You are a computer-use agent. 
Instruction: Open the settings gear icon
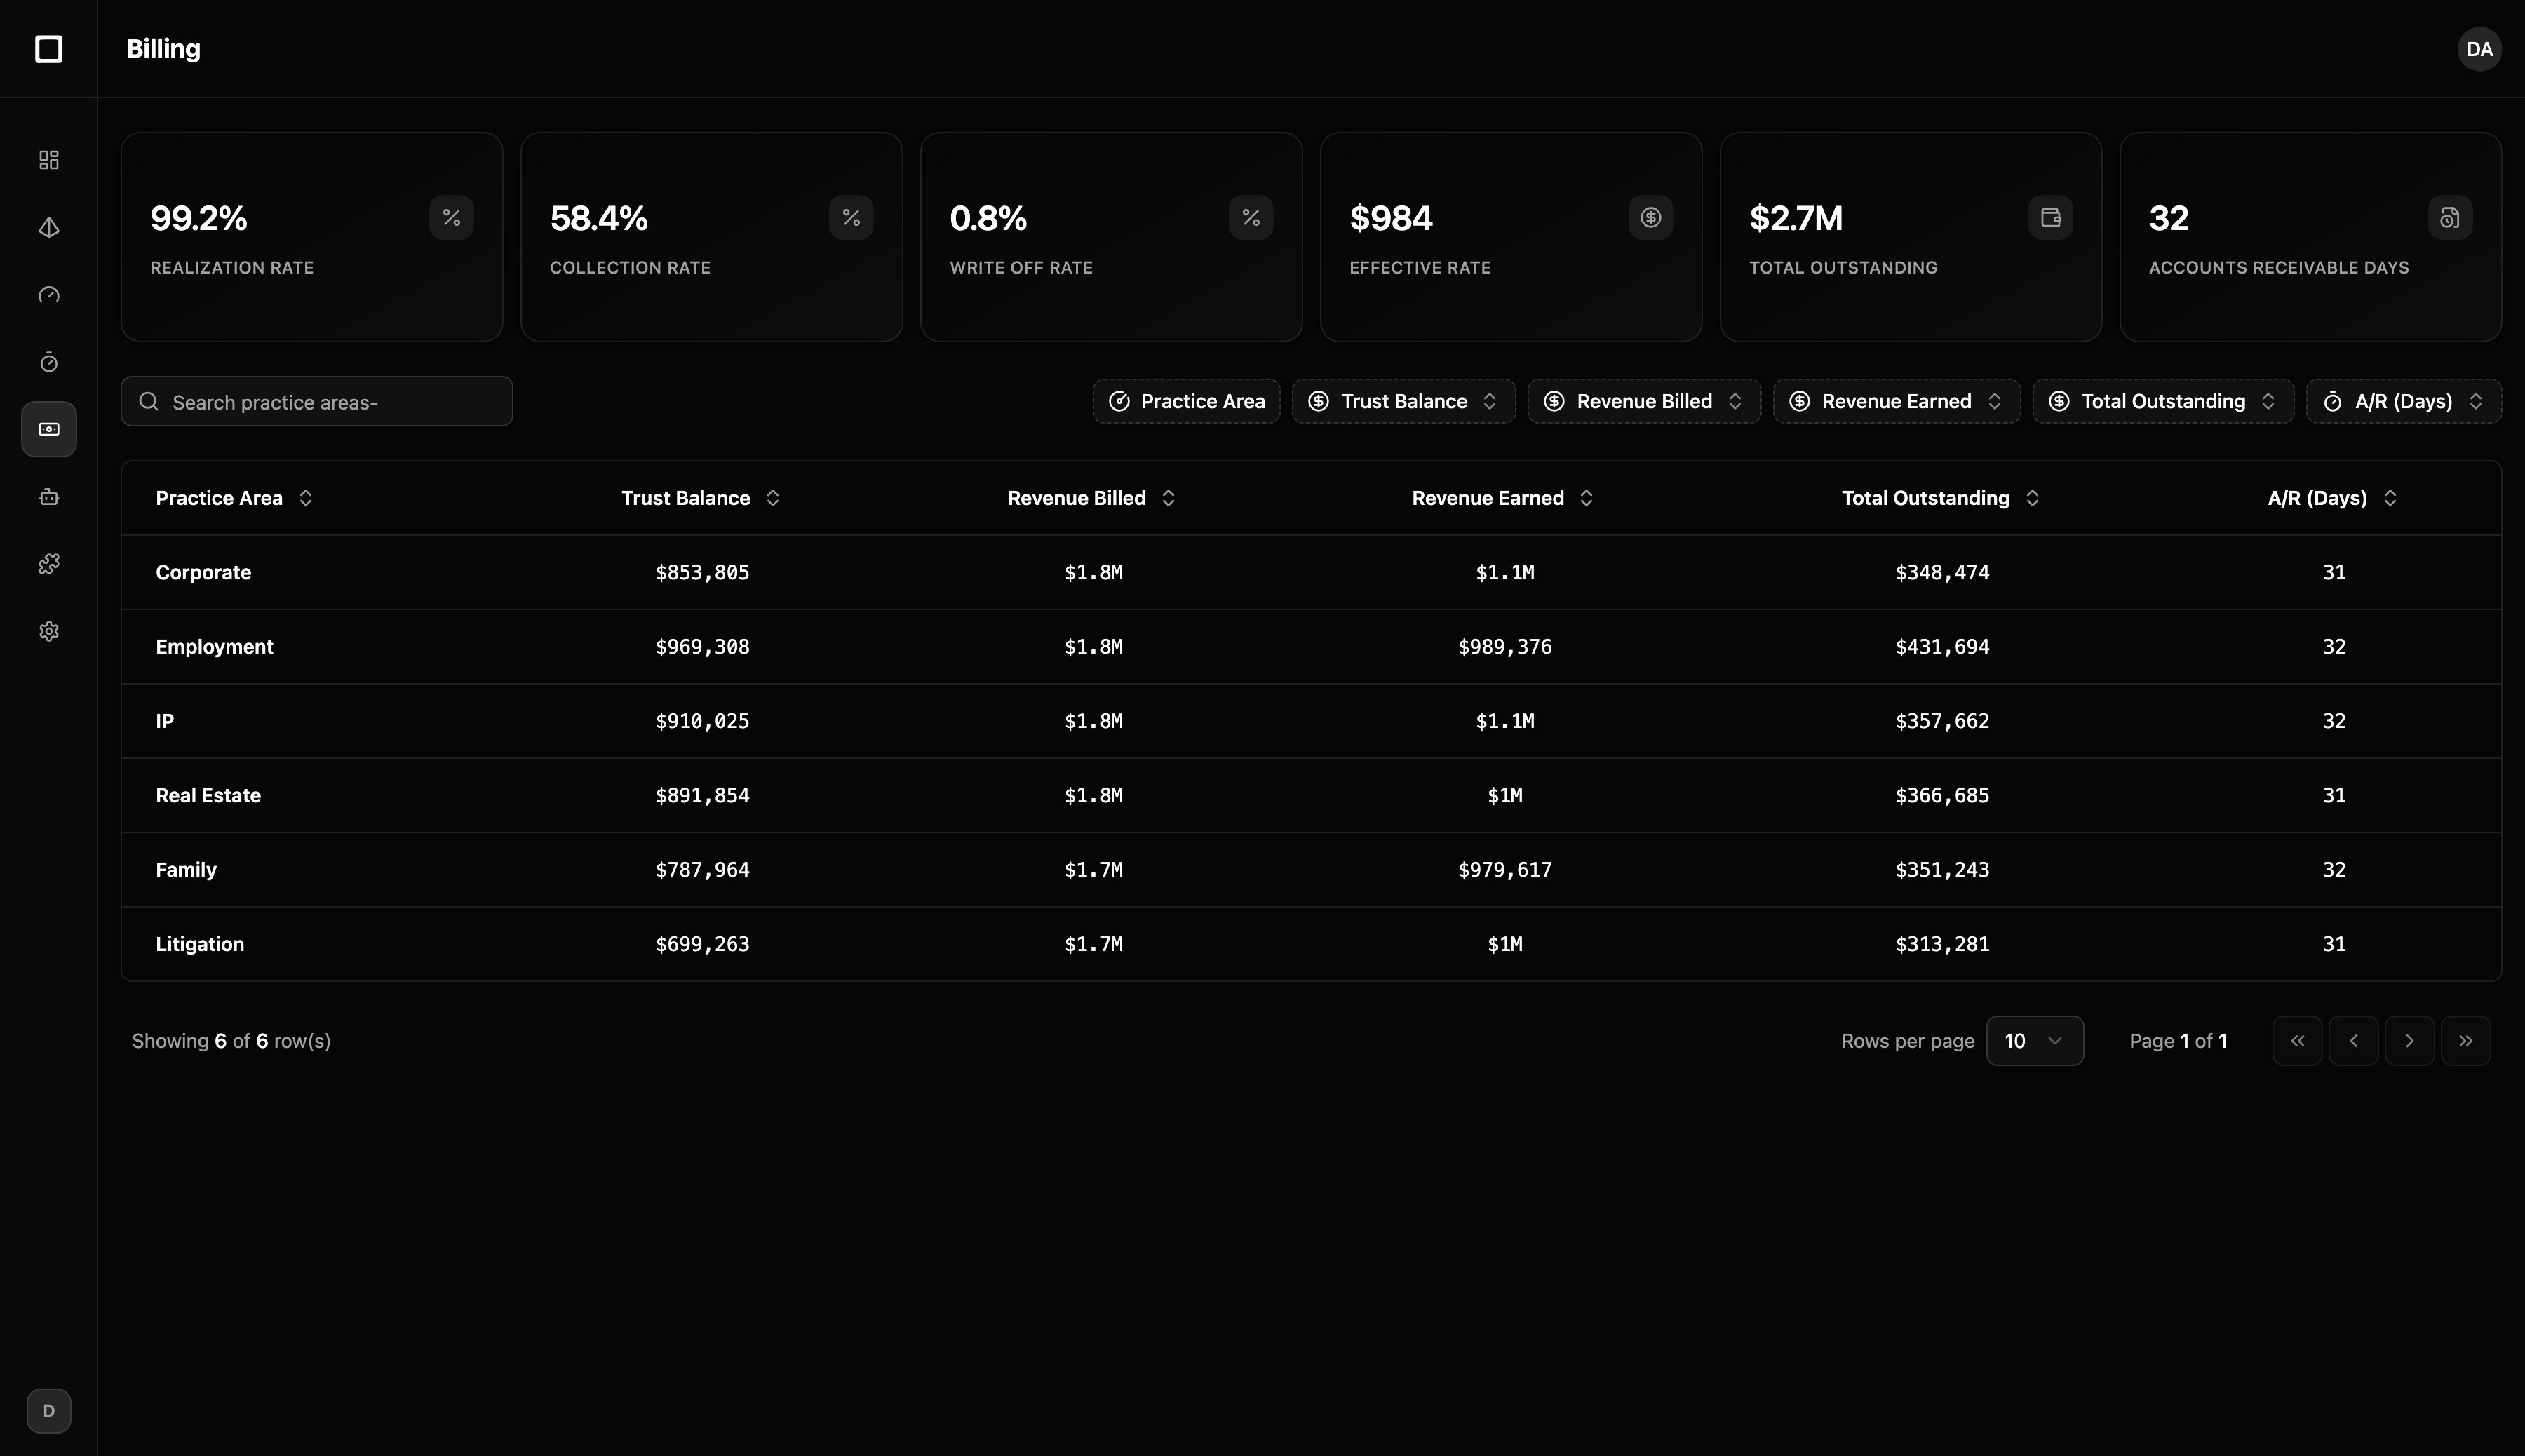[48, 630]
